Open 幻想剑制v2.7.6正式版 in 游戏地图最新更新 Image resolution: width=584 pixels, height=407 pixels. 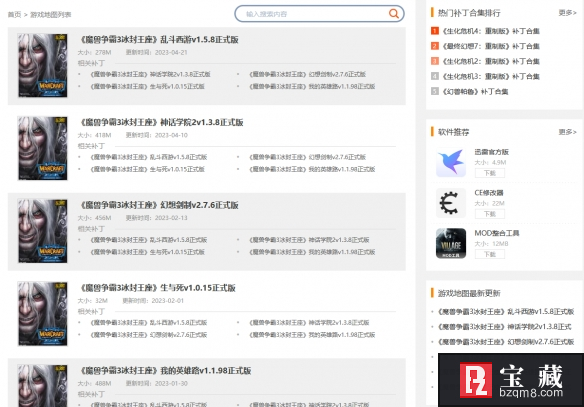[506, 341]
